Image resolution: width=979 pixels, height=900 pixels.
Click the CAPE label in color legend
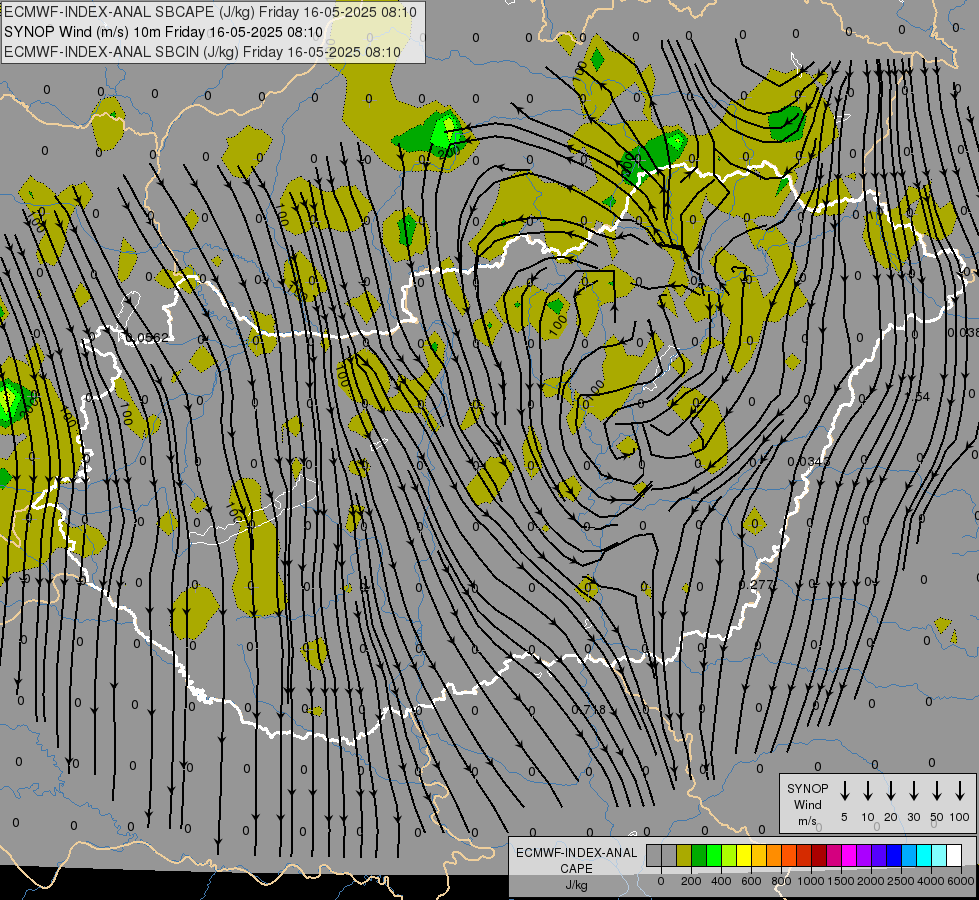point(576,869)
